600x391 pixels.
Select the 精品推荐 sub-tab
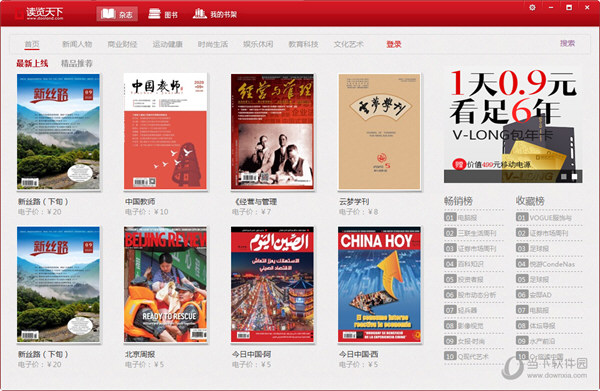click(77, 63)
